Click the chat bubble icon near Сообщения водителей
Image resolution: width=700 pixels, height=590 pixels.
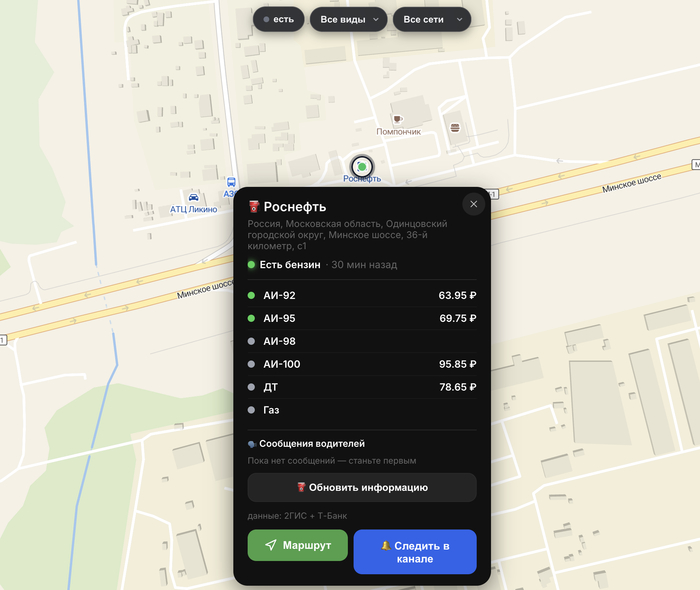pos(252,444)
